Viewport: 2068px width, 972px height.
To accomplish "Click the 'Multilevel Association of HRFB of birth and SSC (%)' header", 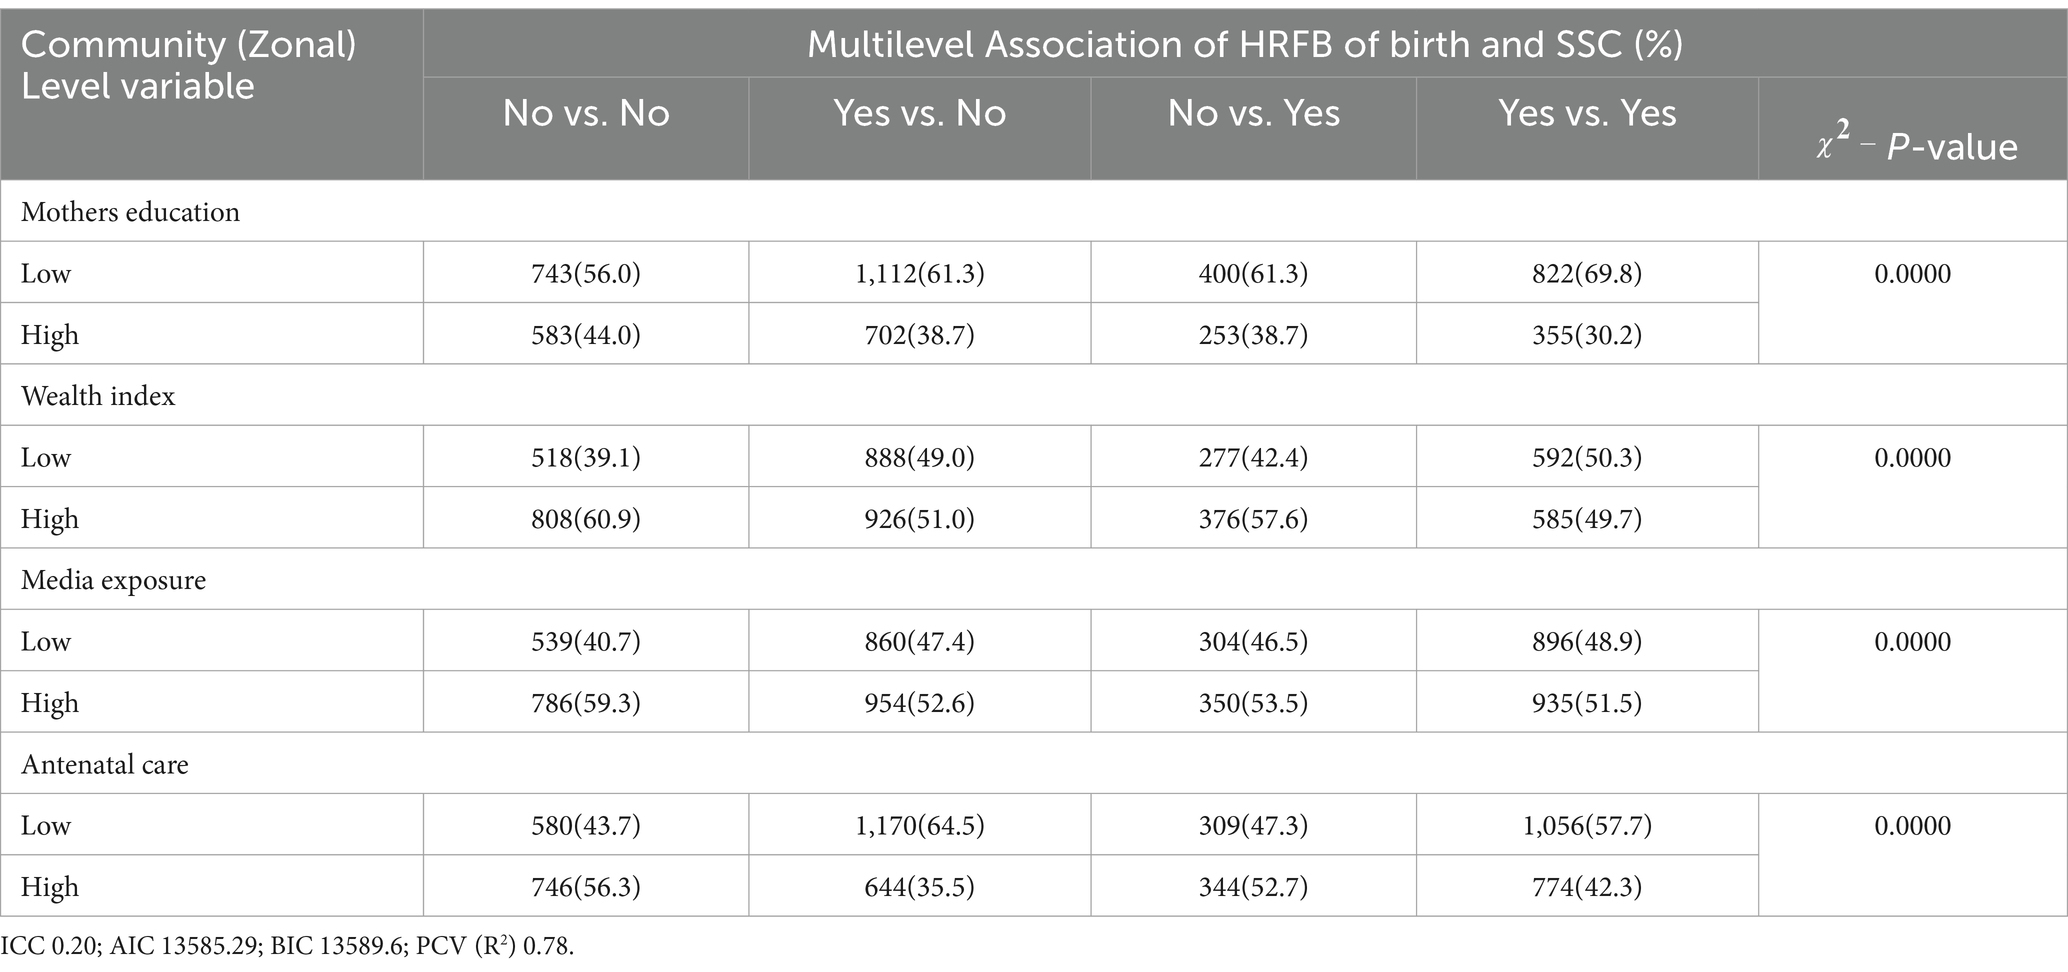I will [x=1245, y=45].
